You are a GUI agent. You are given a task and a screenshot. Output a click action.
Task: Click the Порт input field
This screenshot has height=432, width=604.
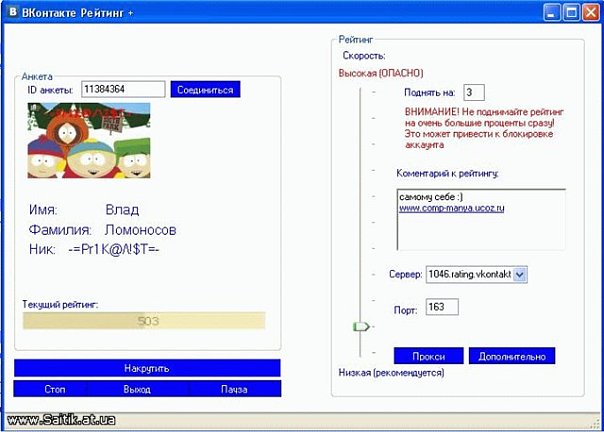pyautogui.click(x=441, y=307)
